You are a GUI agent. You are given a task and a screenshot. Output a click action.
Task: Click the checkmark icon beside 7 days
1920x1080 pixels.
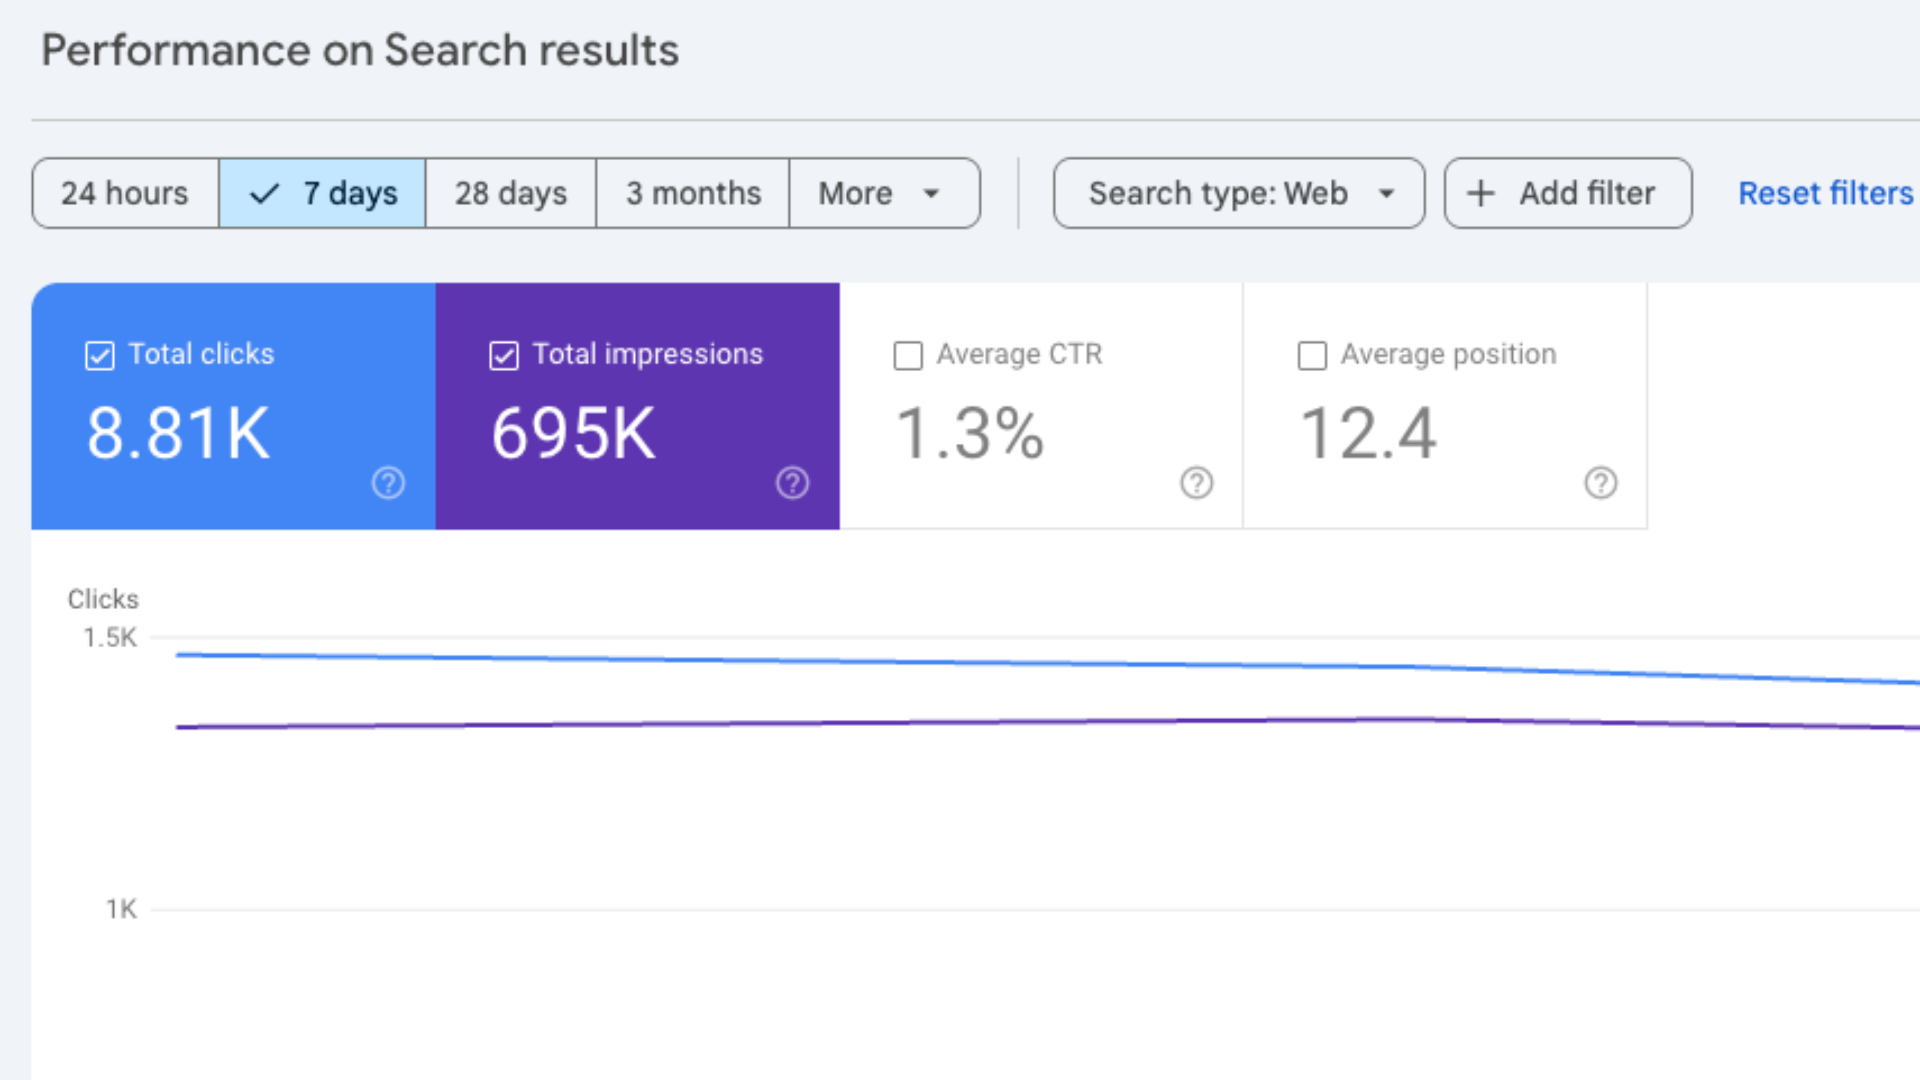pos(264,193)
